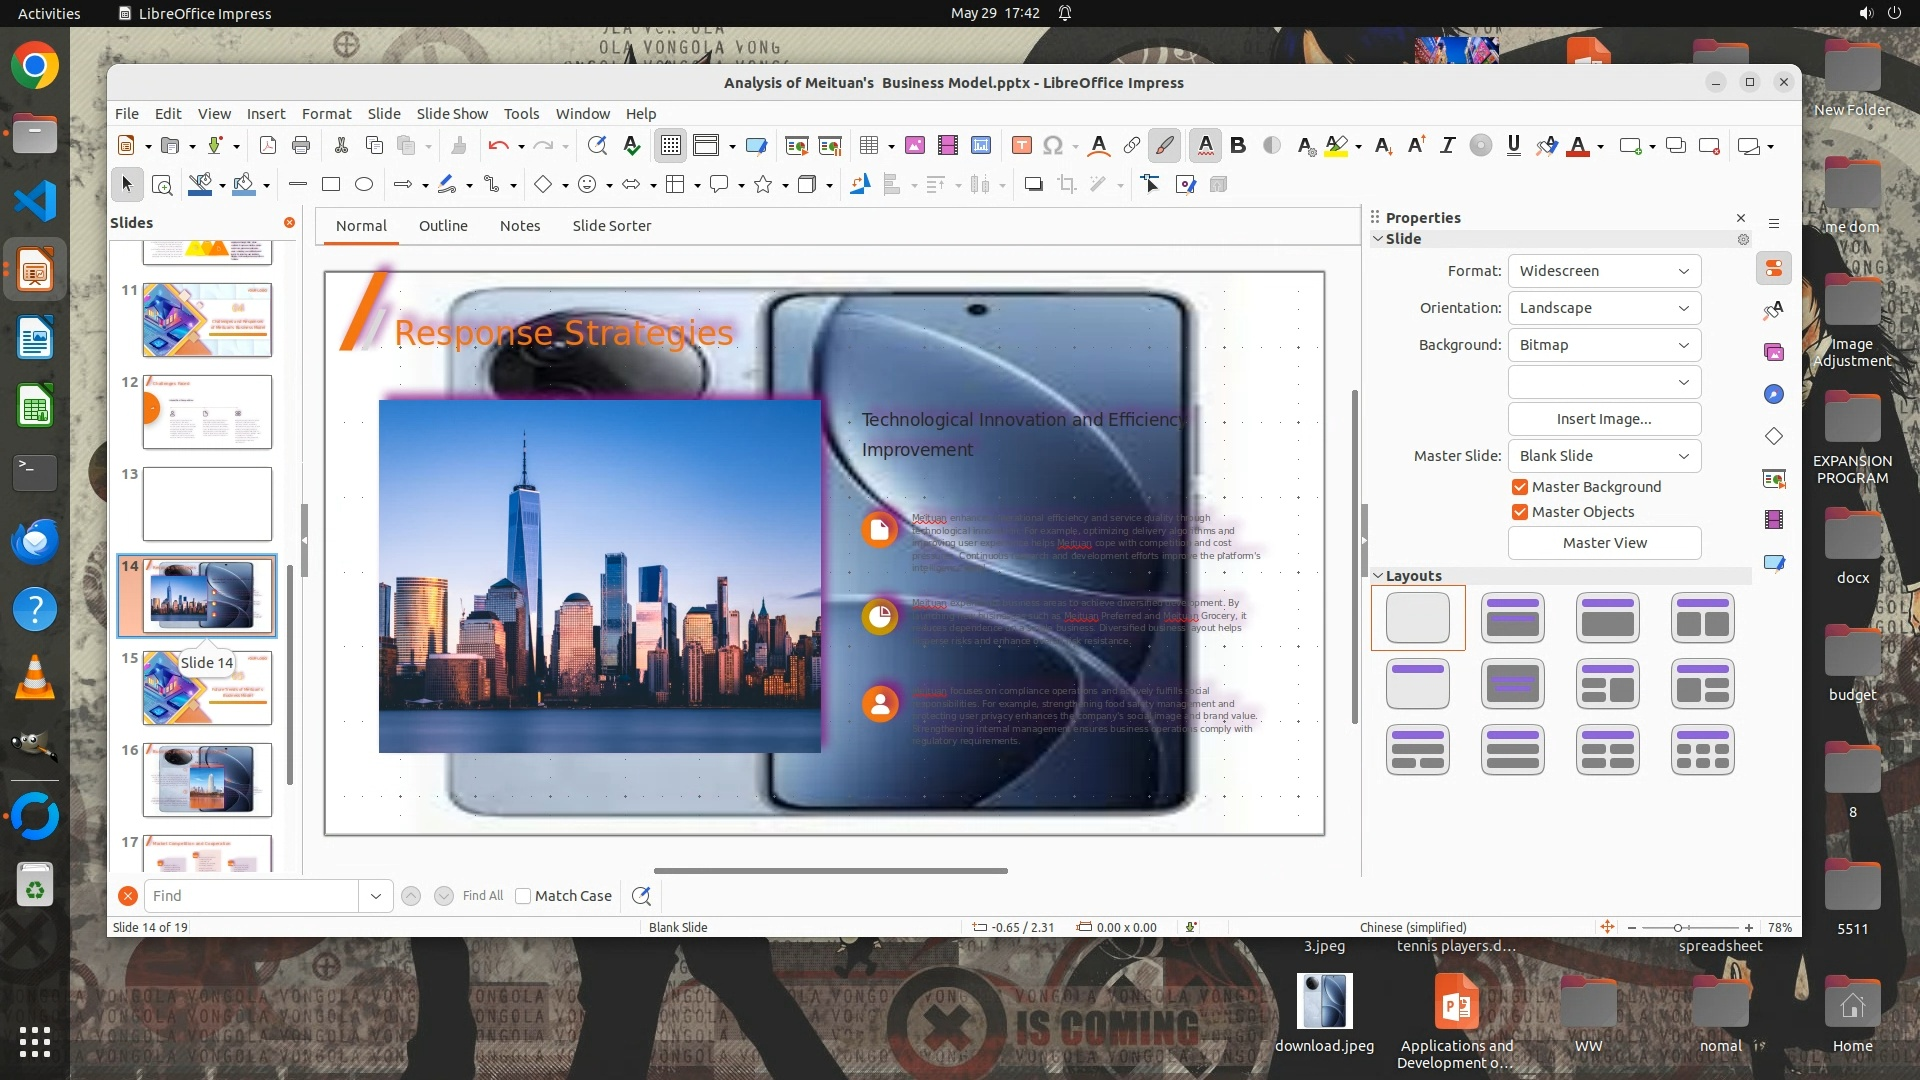Click the Insert Image... button
The image size is (1920, 1080).
pyautogui.click(x=1604, y=419)
